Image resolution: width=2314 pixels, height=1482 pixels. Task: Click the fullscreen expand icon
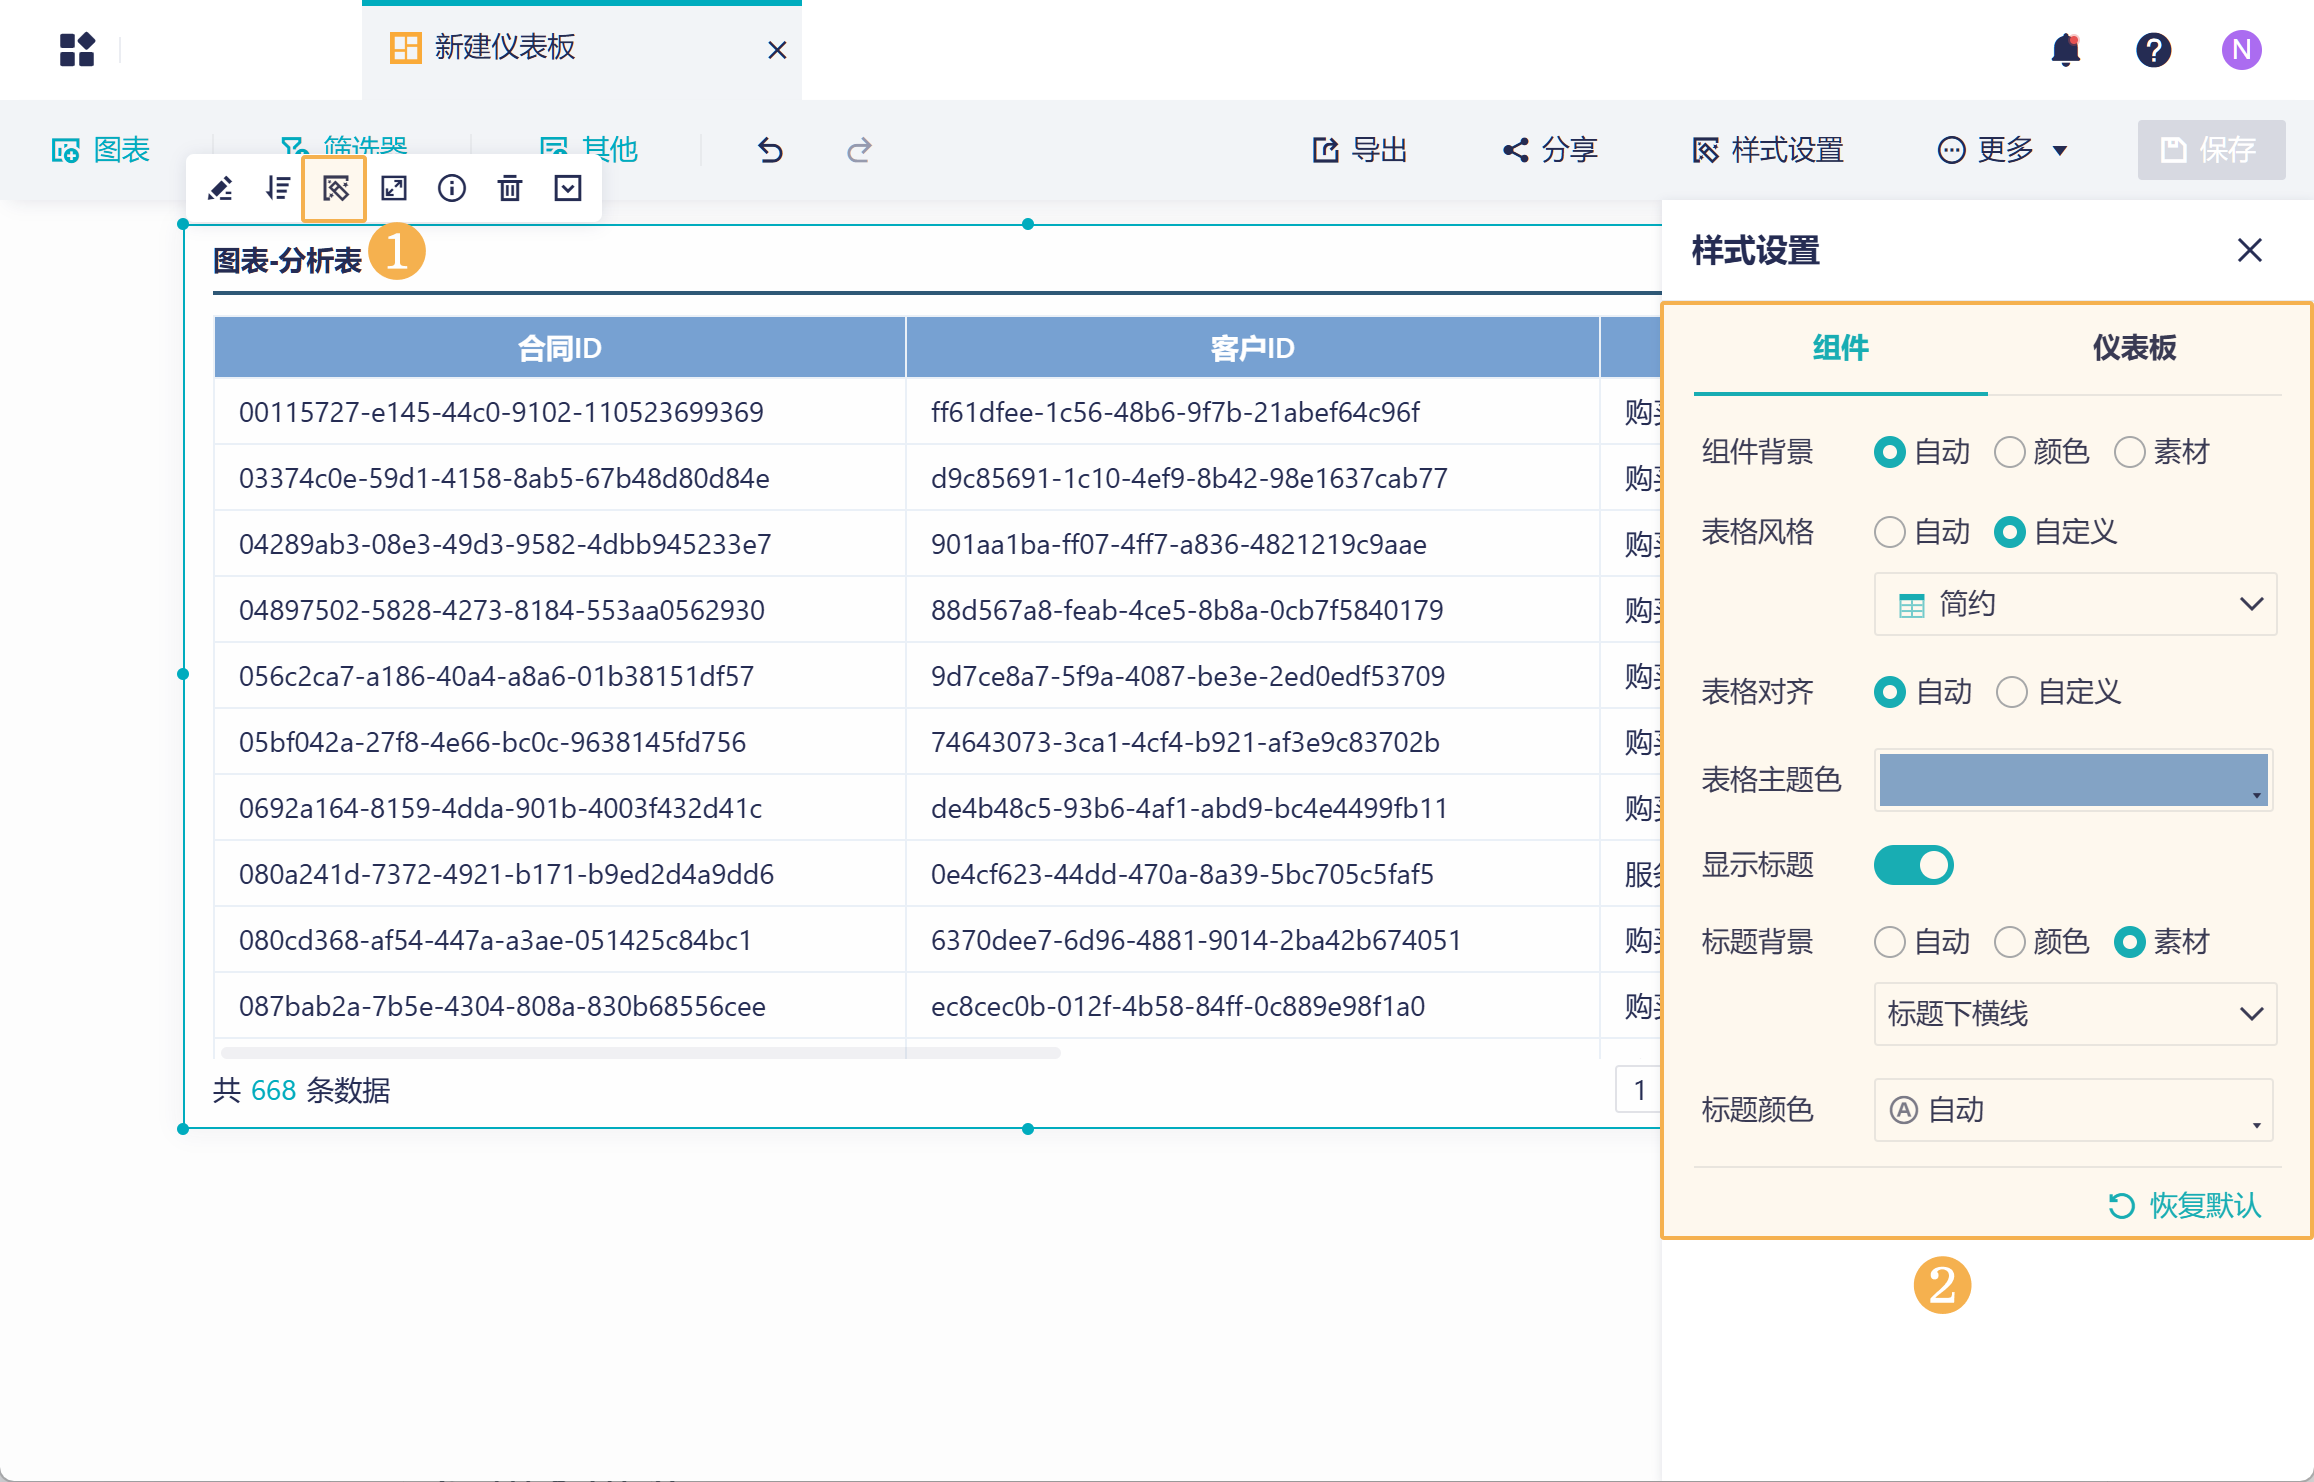coord(394,188)
